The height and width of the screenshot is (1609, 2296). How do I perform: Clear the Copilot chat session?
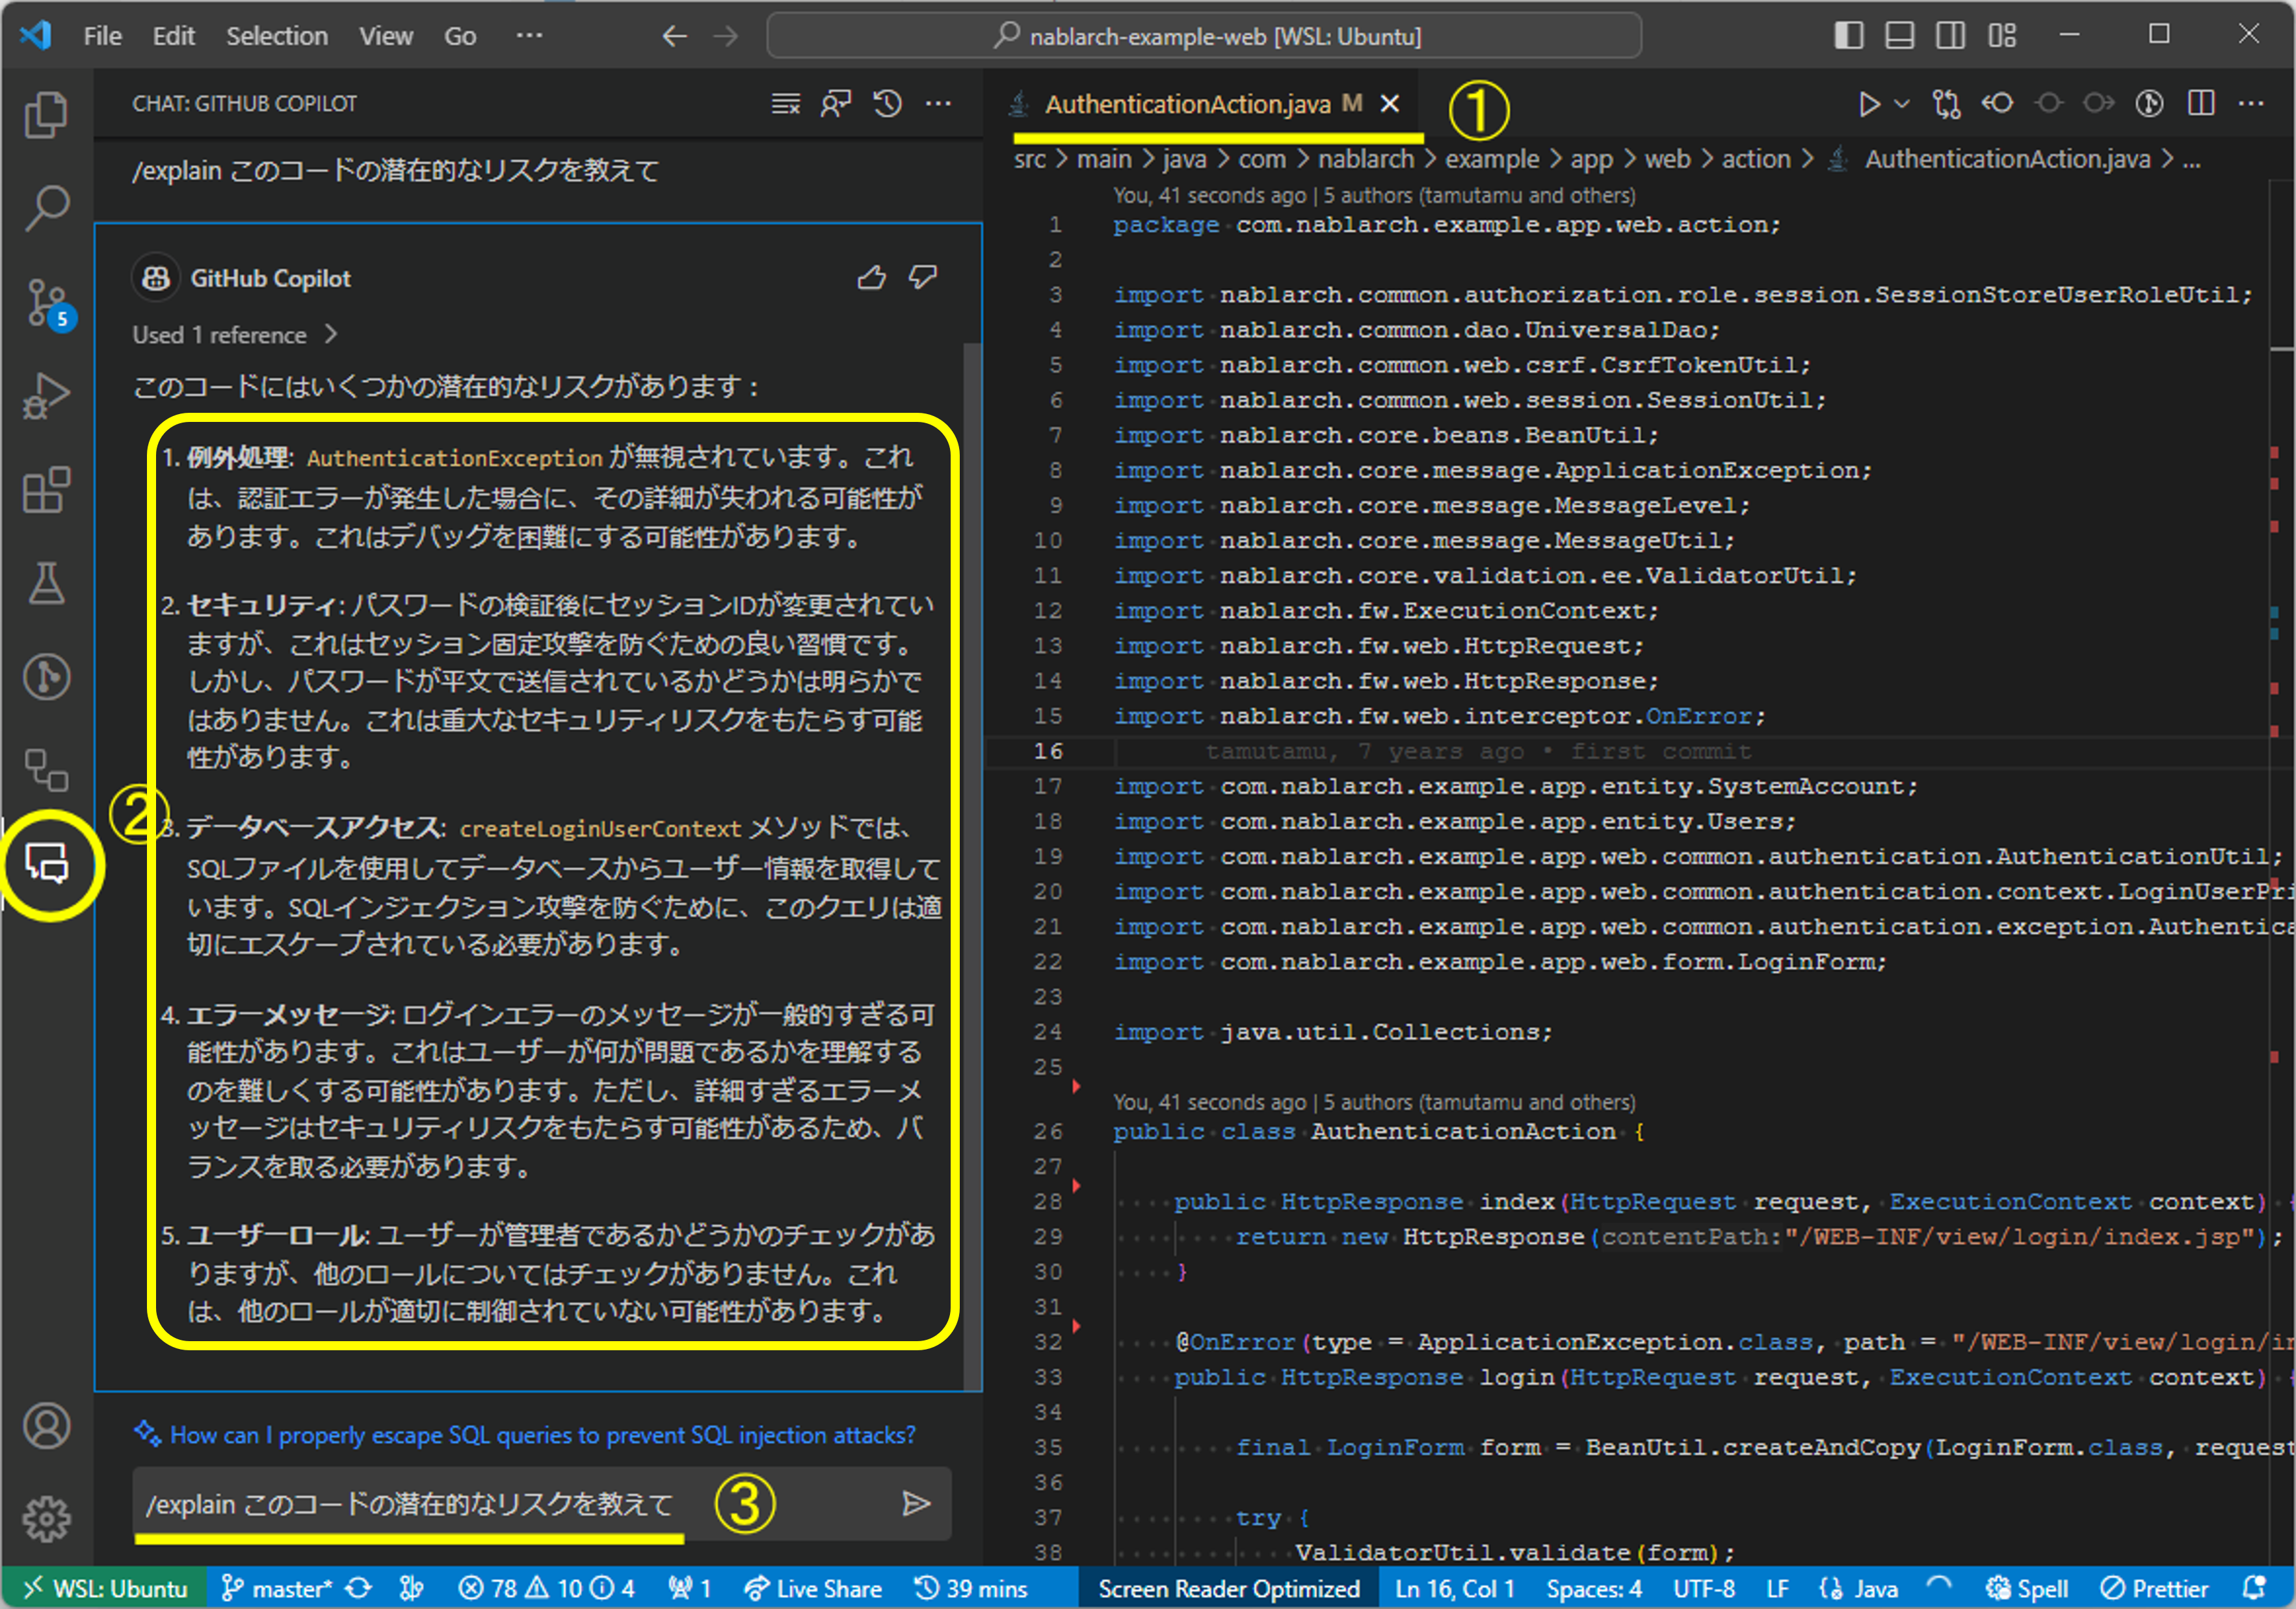point(786,103)
